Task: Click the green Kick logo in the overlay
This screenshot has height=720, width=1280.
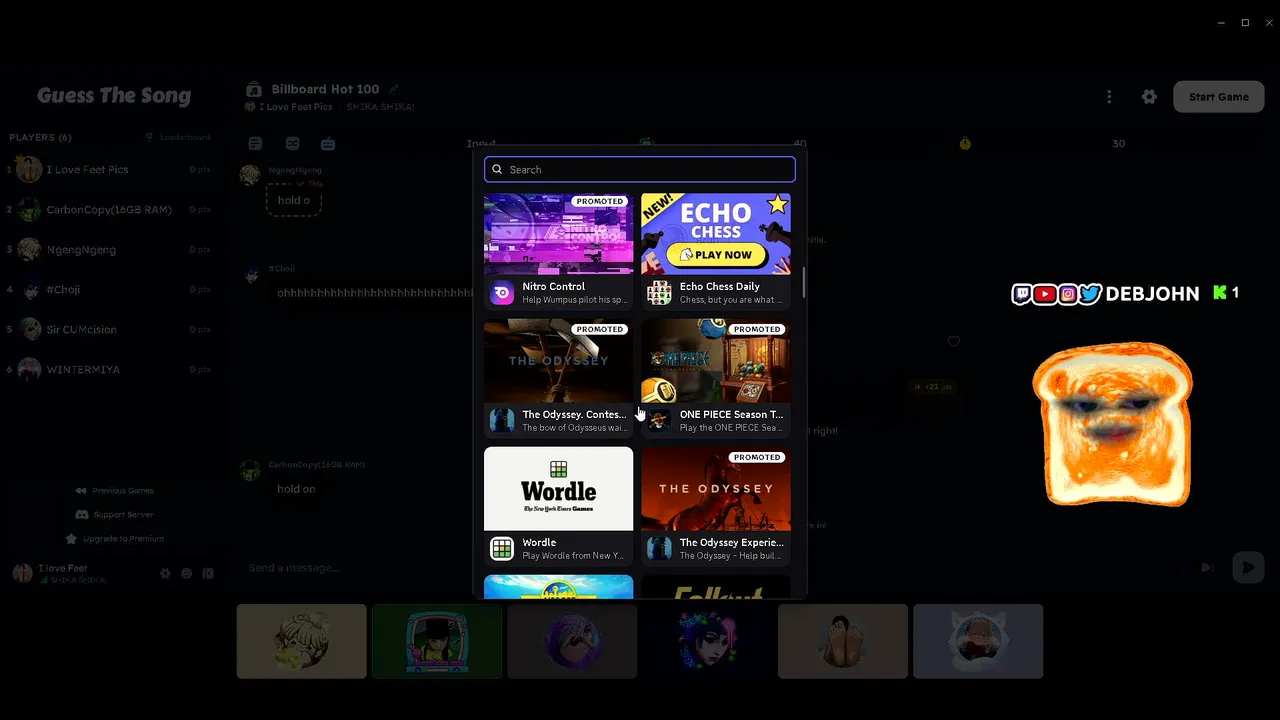Action: tap(1220, 293)
